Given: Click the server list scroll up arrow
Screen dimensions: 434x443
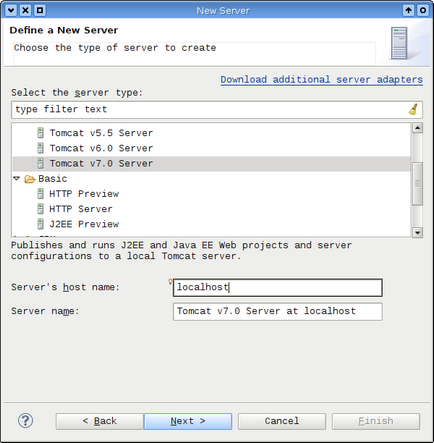Looking at the screenshot, I should (x=417, y=128).
